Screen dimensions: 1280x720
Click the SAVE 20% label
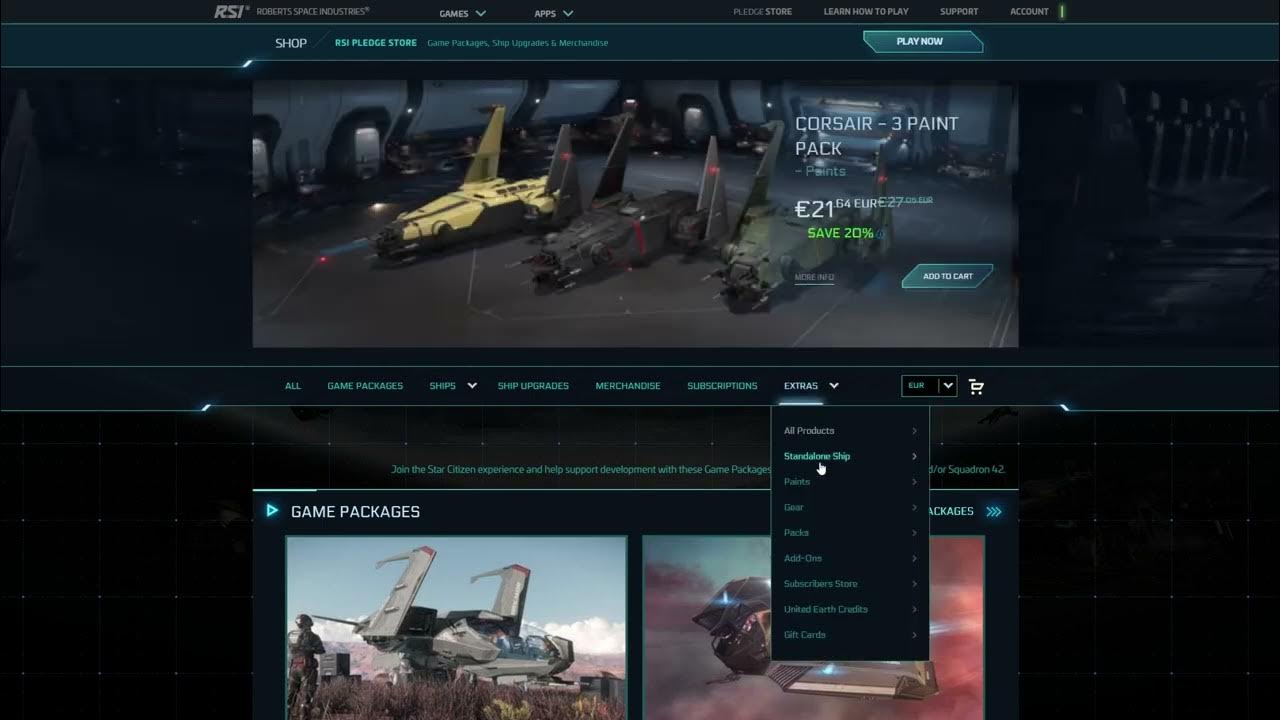point(840,233)
